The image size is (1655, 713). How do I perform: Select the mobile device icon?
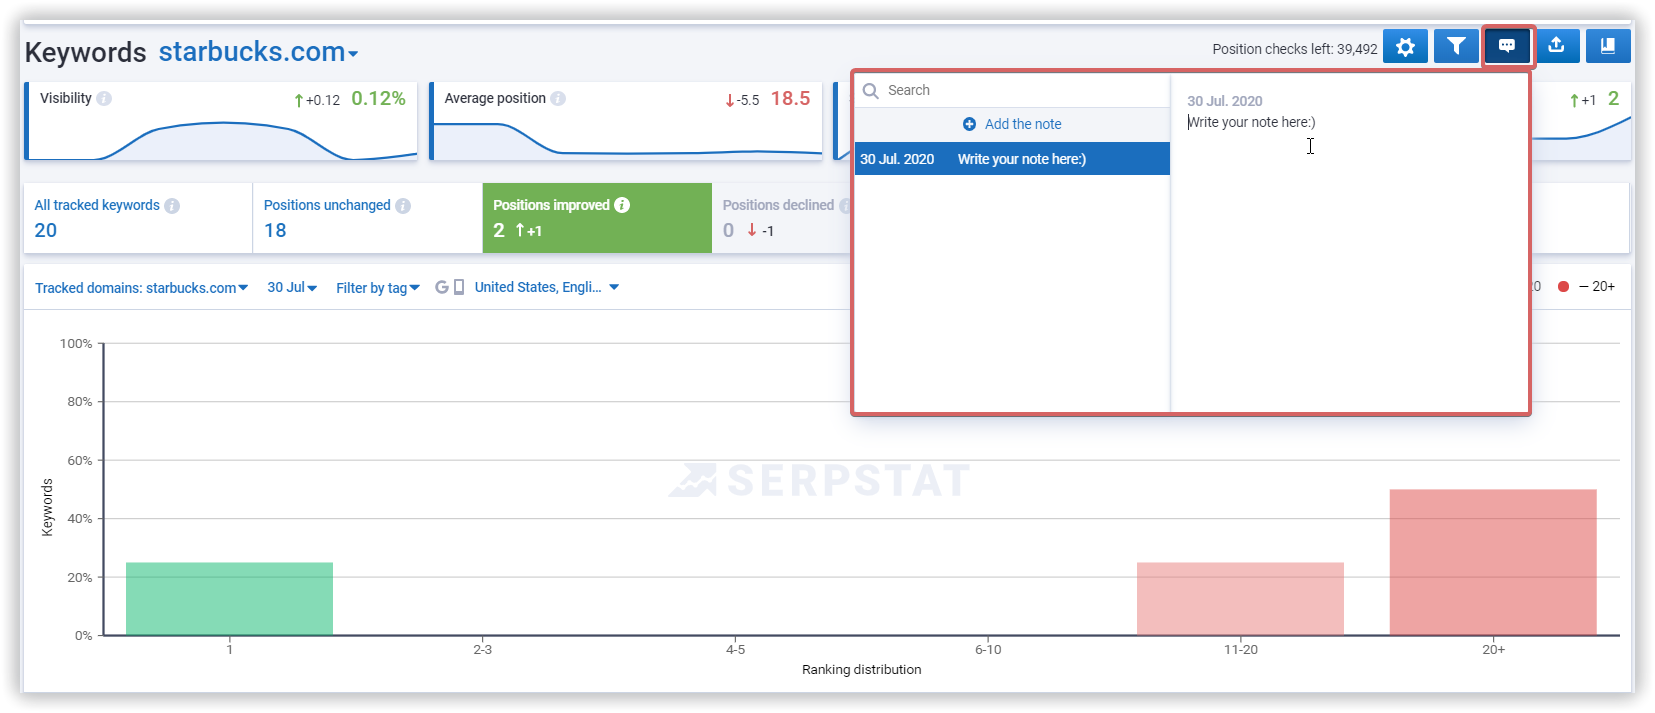[x=459, y=287]
